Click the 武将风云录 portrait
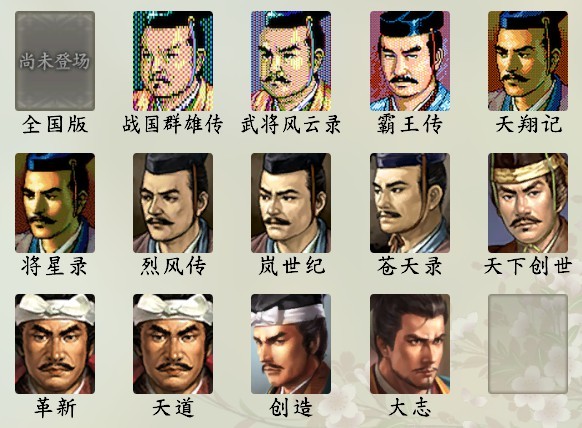 point(291,61)
